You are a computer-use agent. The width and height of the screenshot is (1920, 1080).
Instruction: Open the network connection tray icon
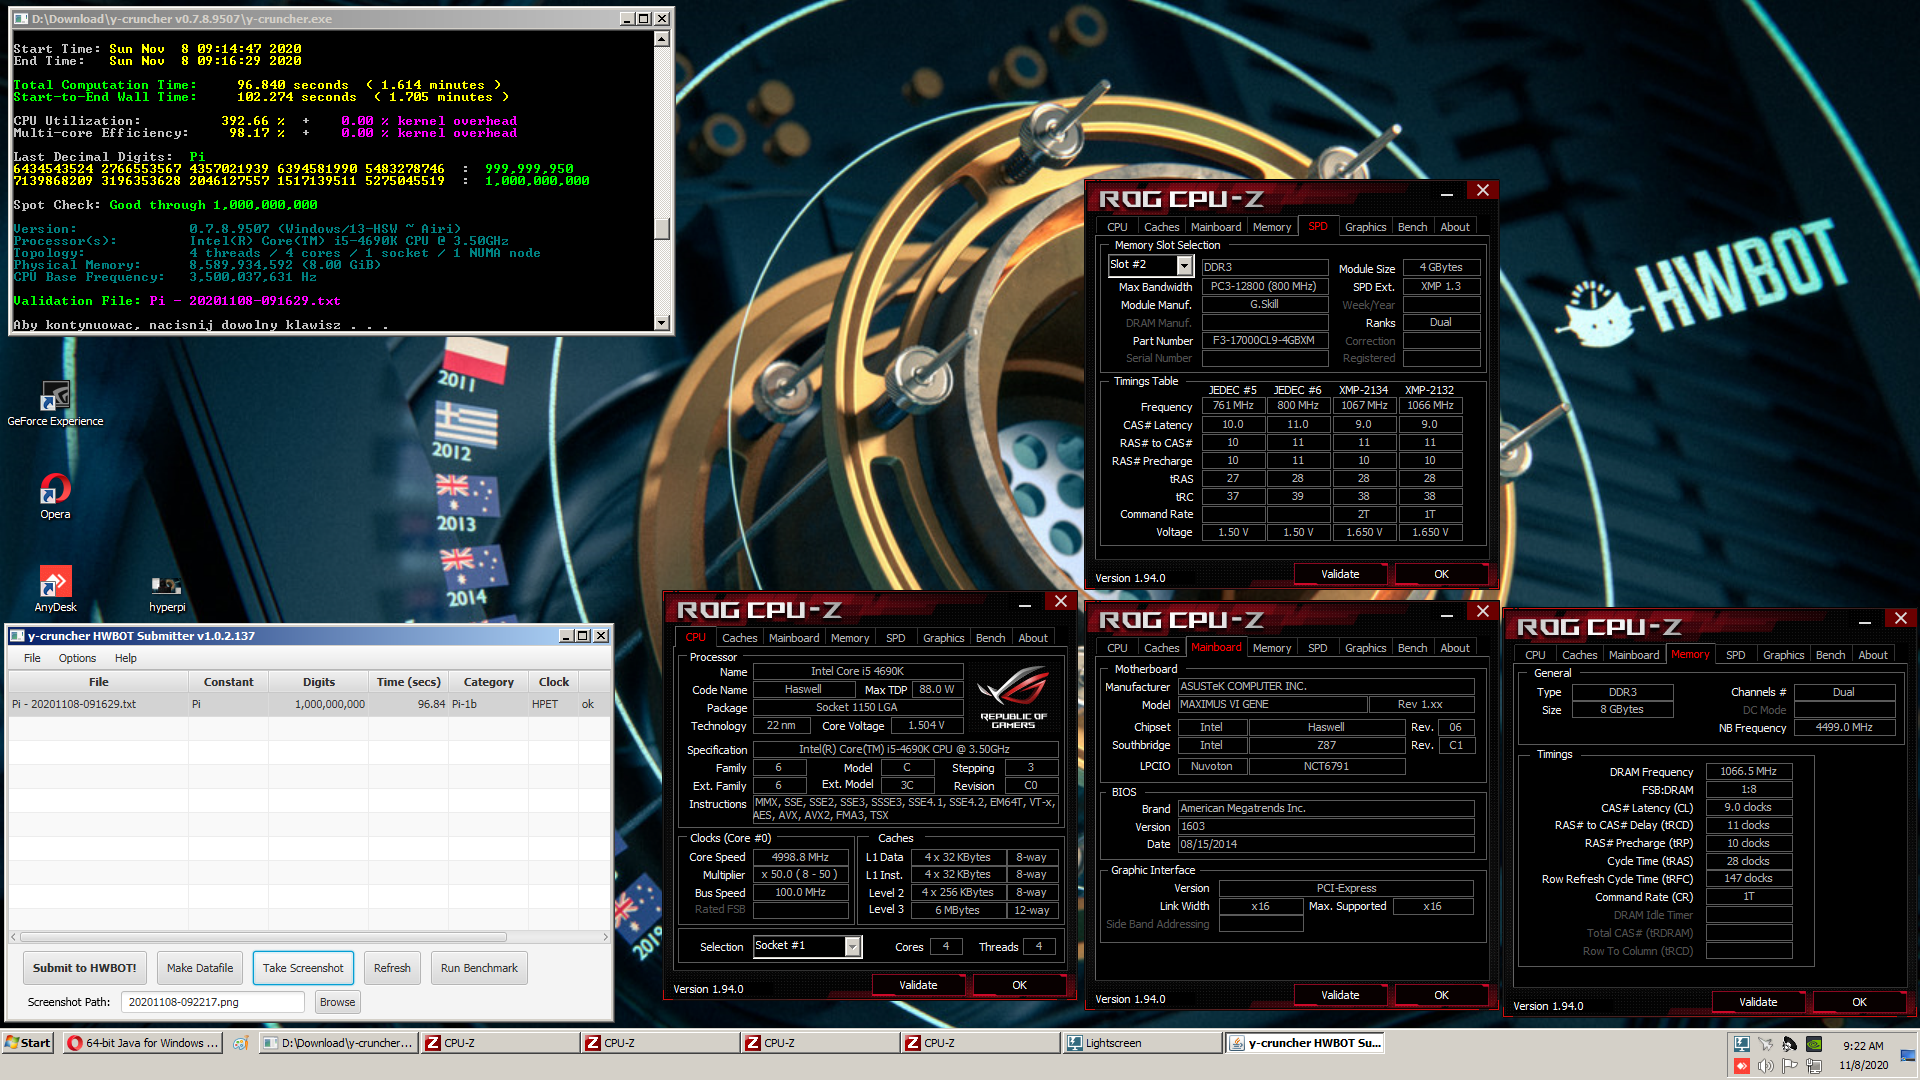pyautogui.click(x=1814, y=1066)
